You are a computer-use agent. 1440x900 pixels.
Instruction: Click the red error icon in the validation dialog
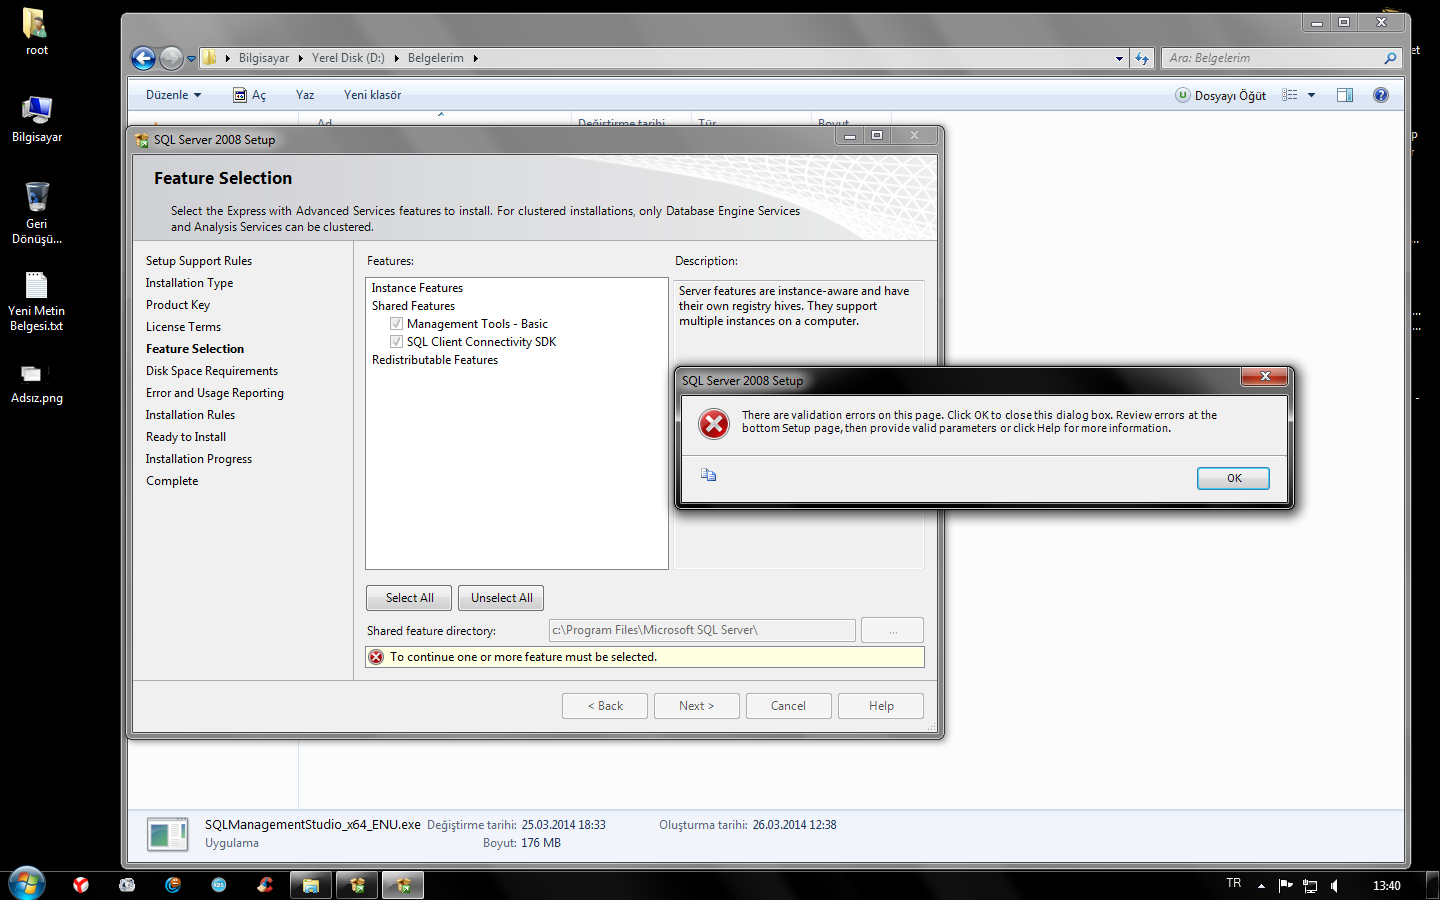(x=714, y=424)
